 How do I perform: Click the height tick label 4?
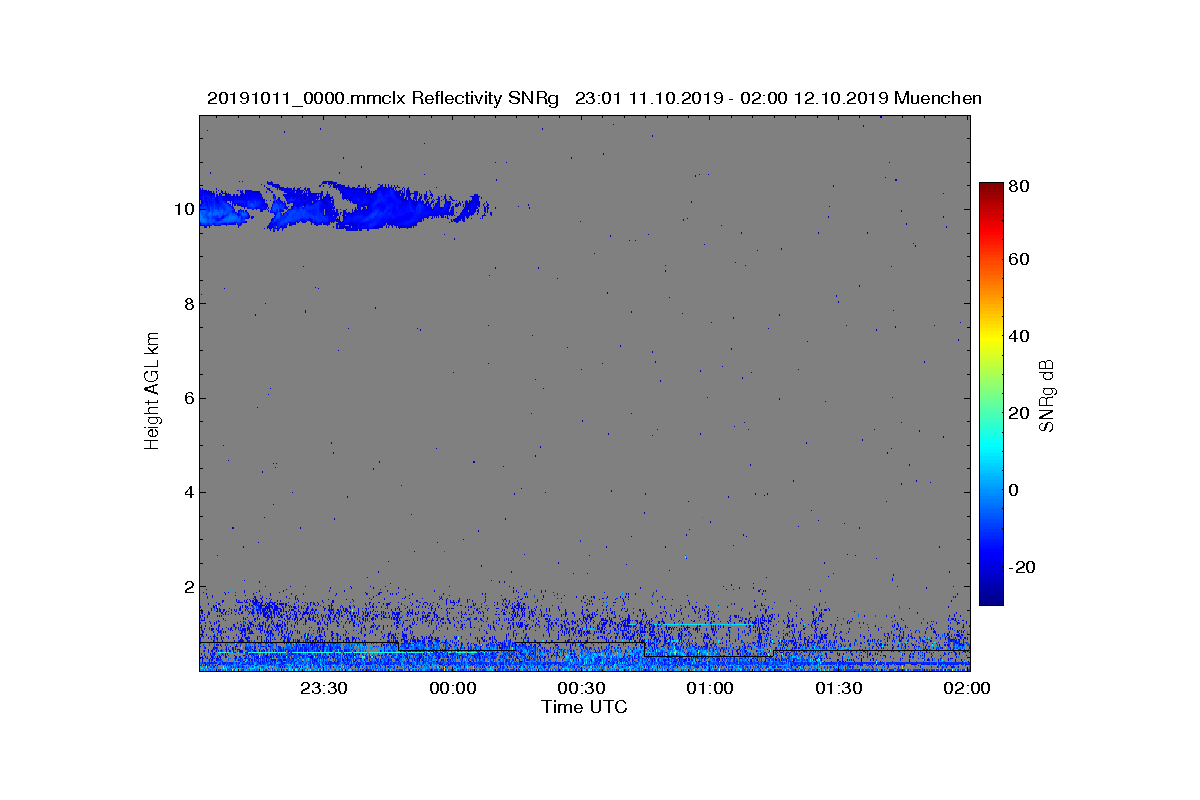pyautogui.click(x=188, y=492)
